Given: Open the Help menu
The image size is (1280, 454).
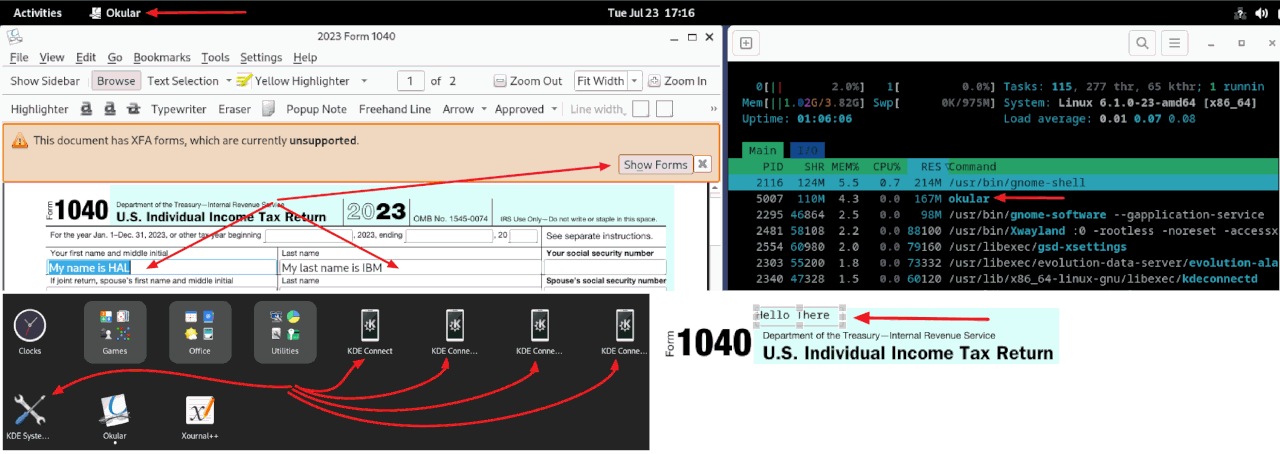Looking at the screenshot, I should (x=305, y=57).
